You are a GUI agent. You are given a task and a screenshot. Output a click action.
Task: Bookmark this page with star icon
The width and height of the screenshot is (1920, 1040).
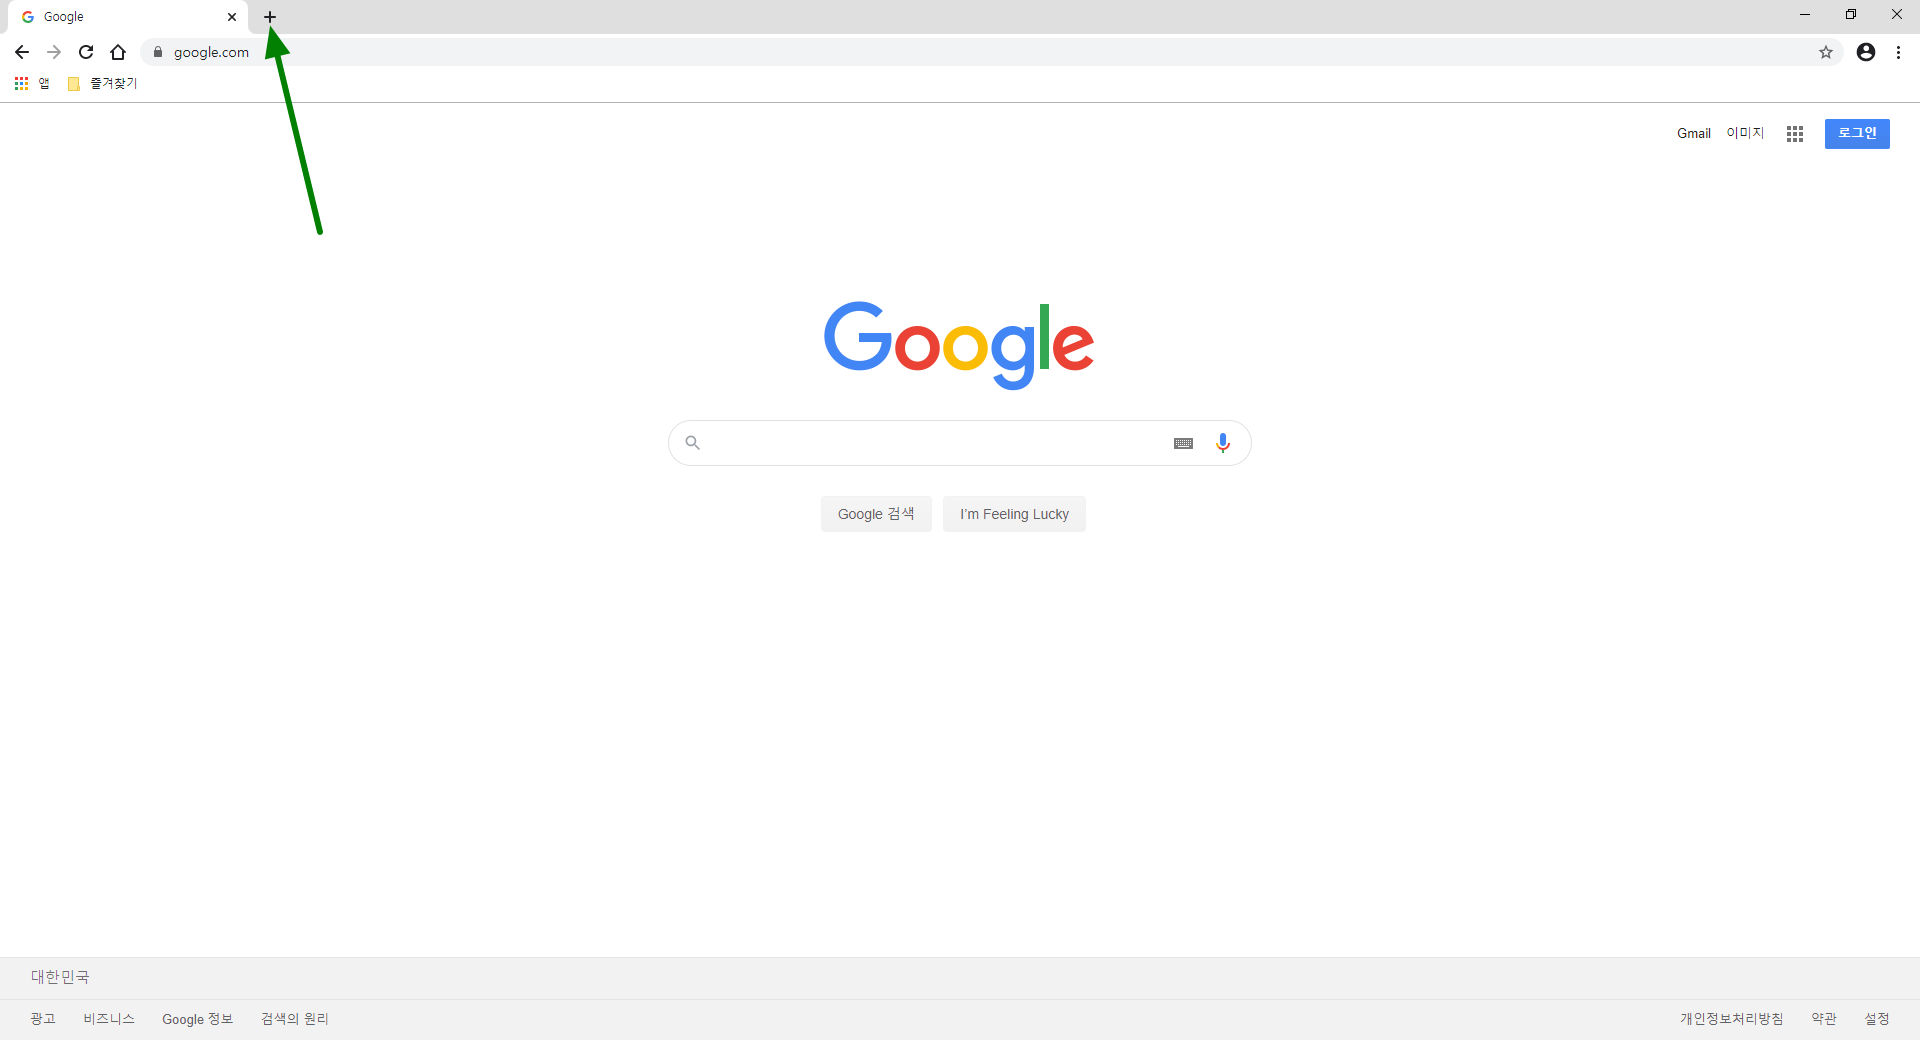1826,52
